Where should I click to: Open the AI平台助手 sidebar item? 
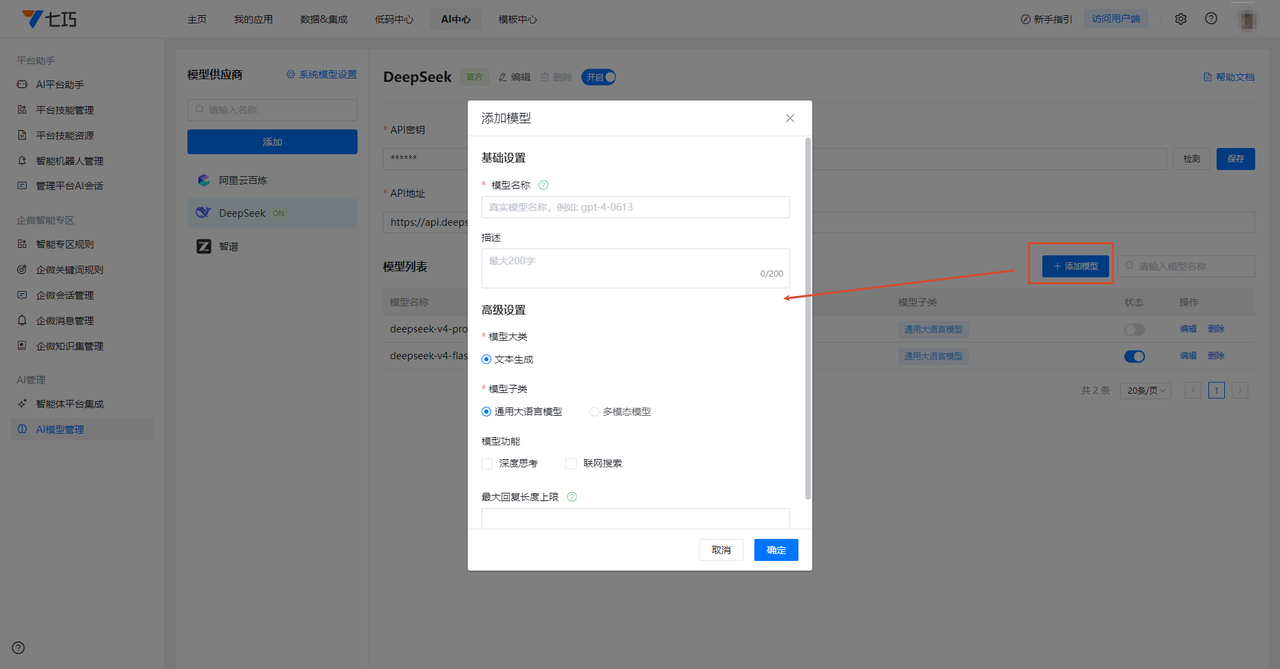[x=84, y=85]
